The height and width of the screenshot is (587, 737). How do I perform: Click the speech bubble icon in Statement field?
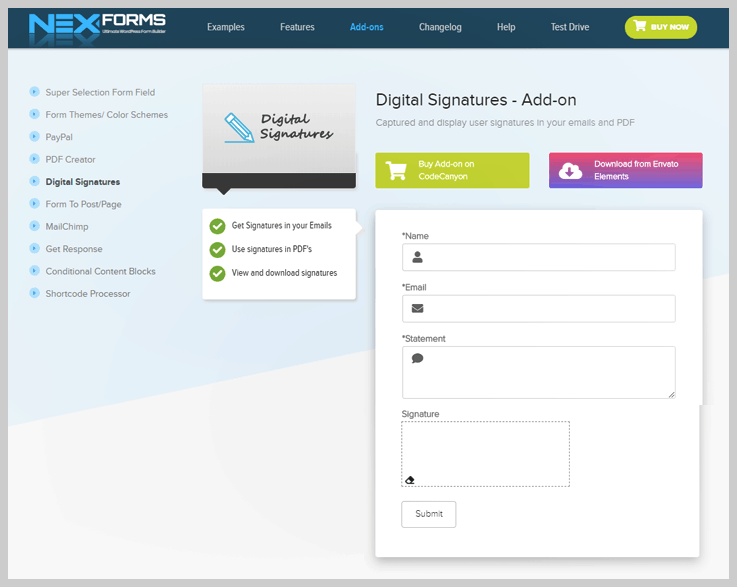click(x=417, y=359)
